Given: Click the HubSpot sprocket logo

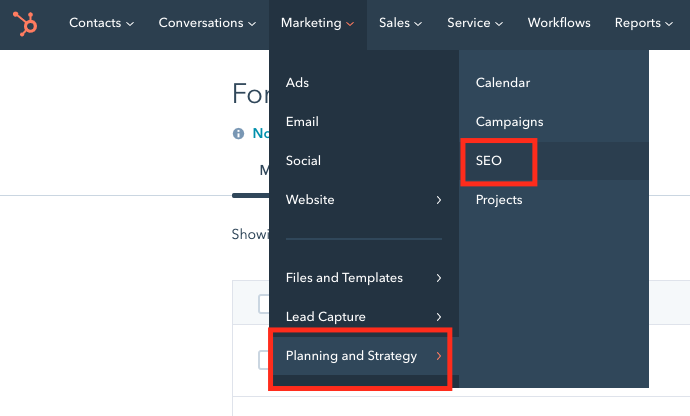Looking at the screenshot, I should point(25,23).
